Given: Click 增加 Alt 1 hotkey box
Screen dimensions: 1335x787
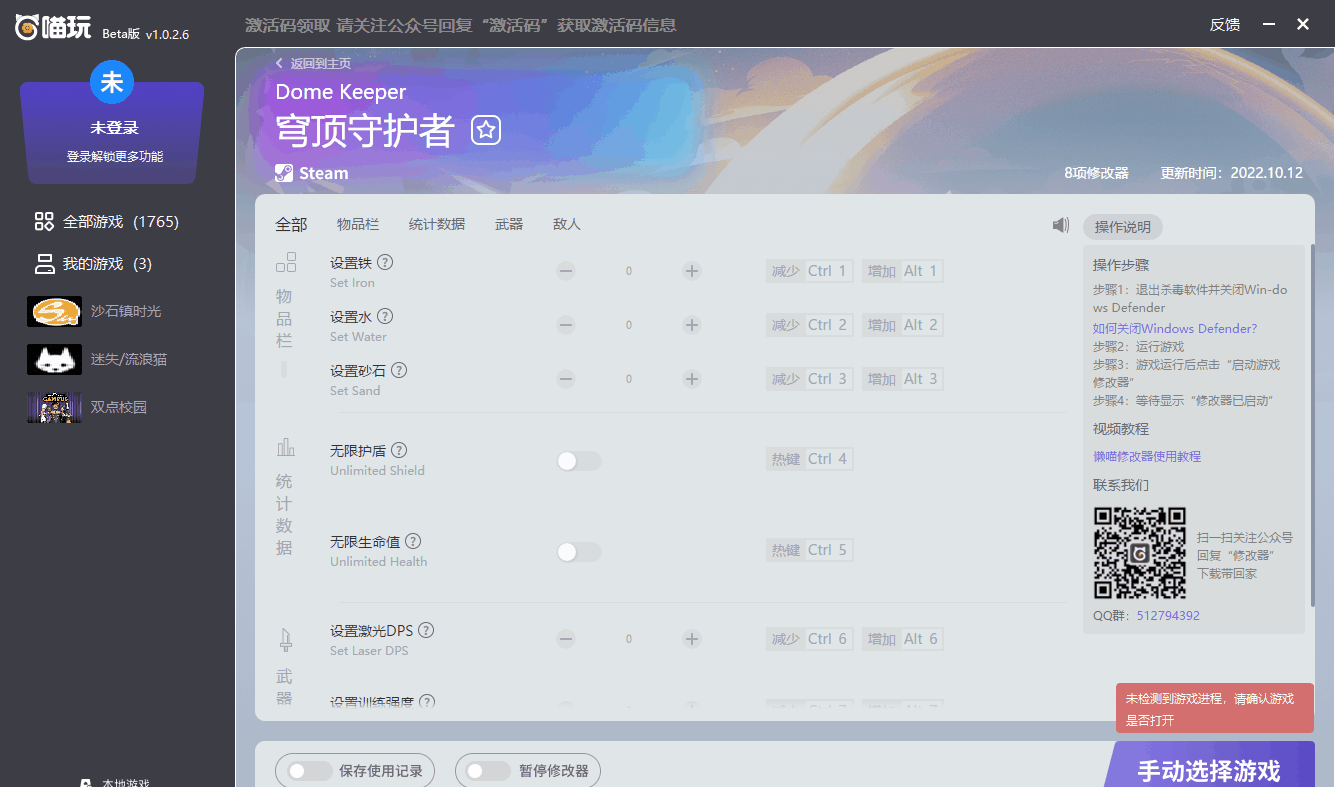Looking at the screenshot, I should 903,271.
